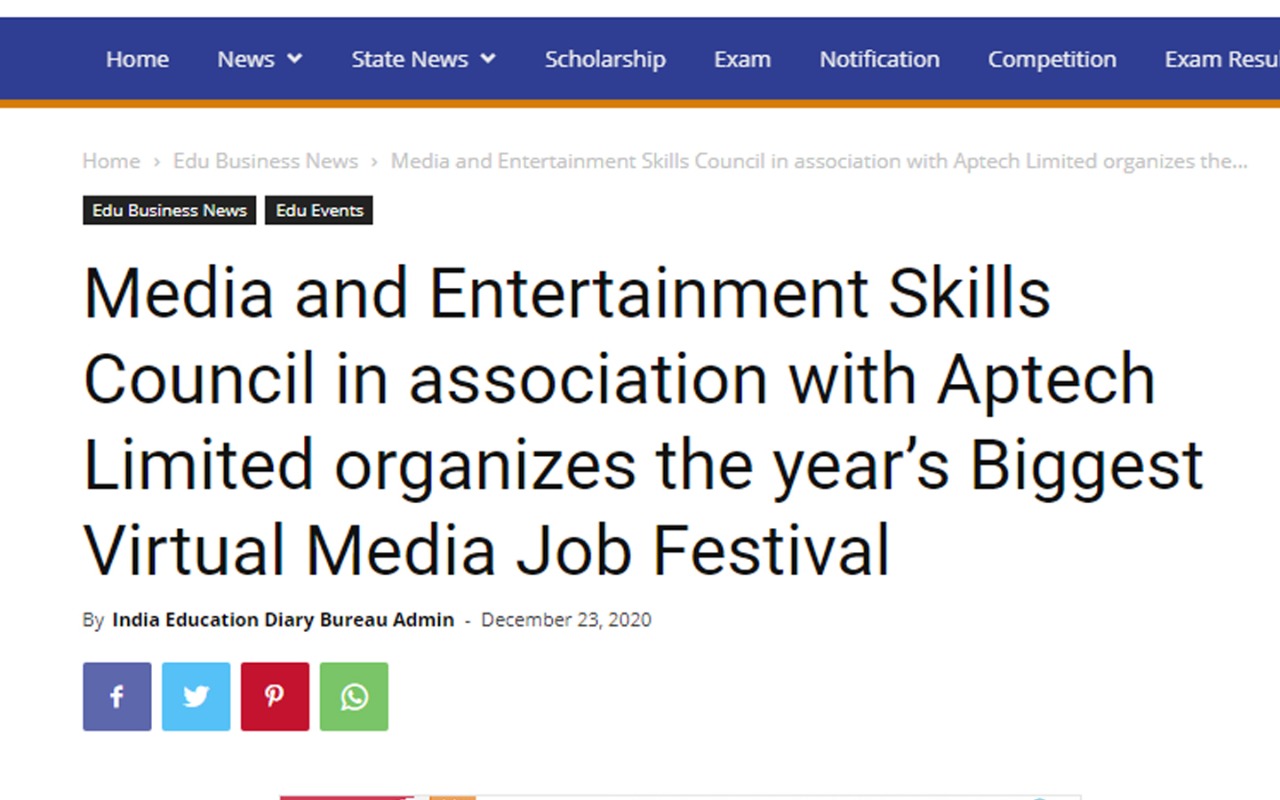Pin article on Pinterest

pyautogui.click(x=275, y=696)
